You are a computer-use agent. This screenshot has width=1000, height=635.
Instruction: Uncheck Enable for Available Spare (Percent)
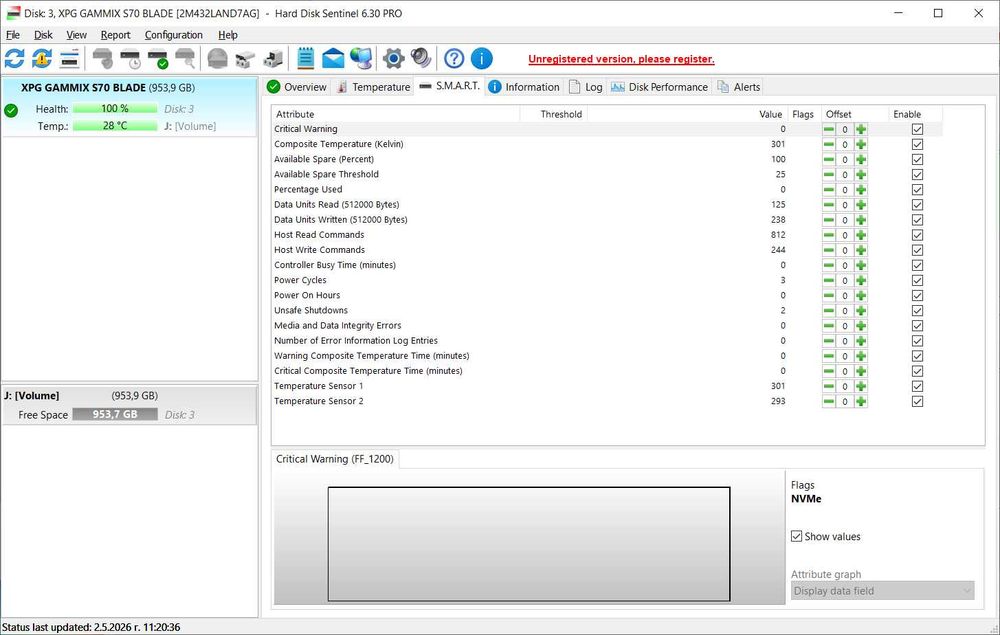pyautogui.click(x=917, y=159)
